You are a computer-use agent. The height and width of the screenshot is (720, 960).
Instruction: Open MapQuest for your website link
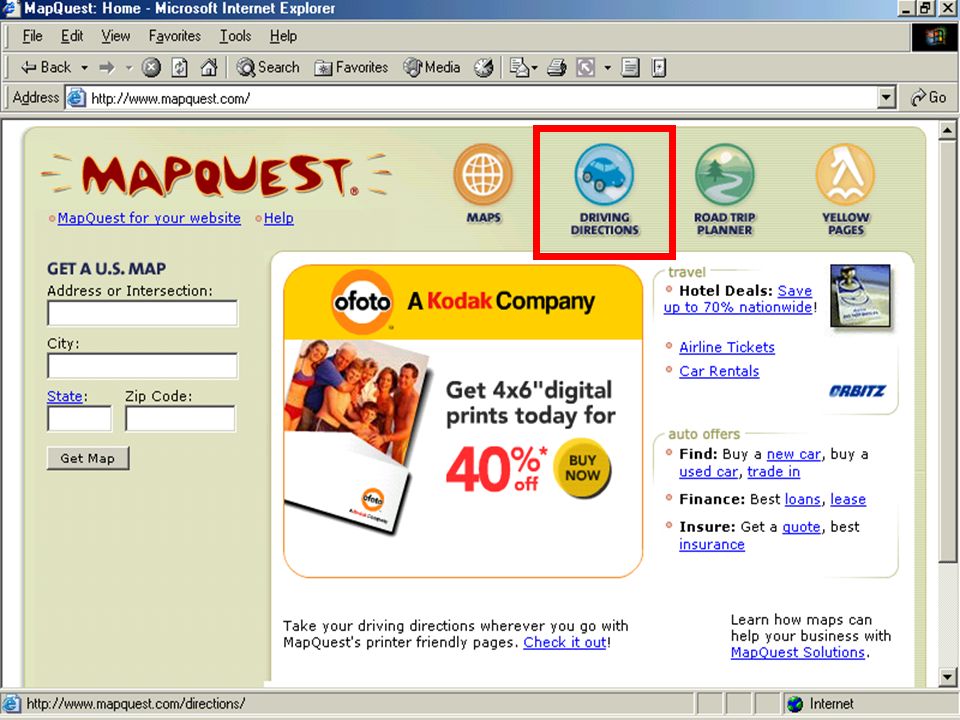coord(149,218)
